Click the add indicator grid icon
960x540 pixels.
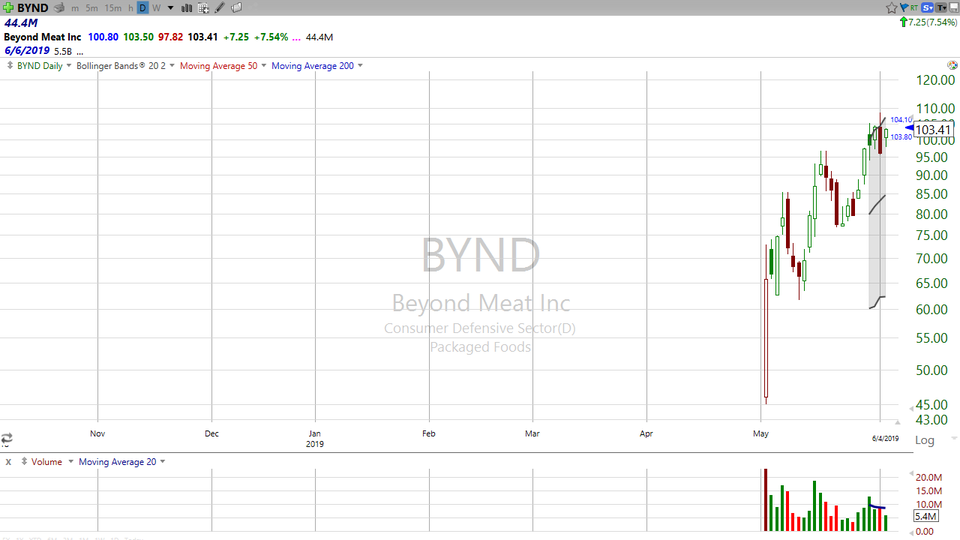coord(203,8)
